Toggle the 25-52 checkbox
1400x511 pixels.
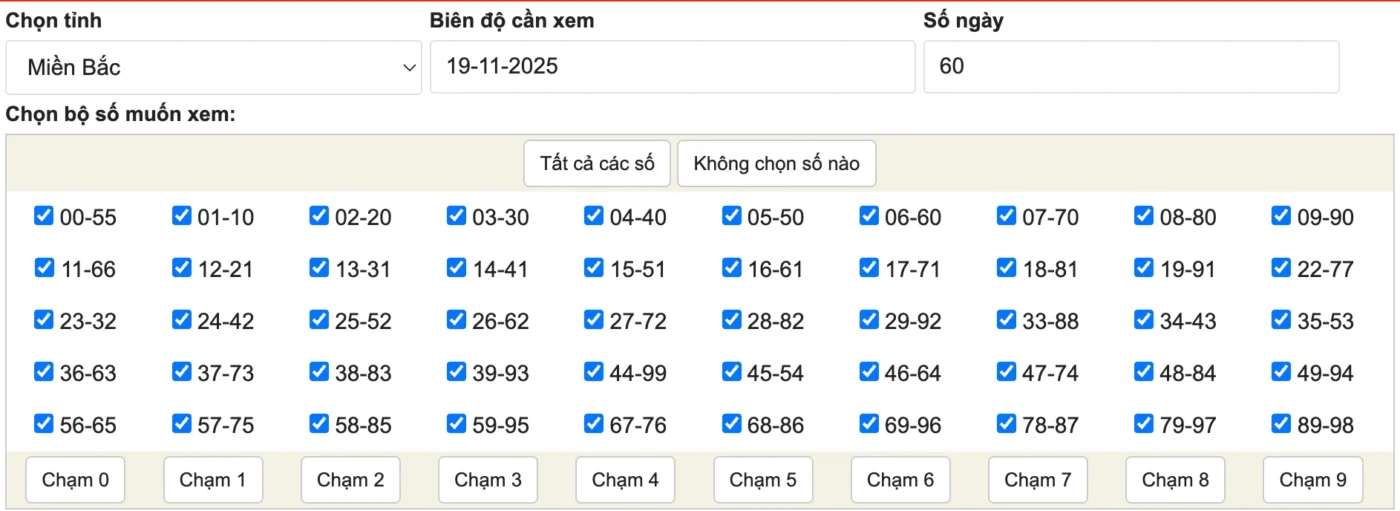319,320
